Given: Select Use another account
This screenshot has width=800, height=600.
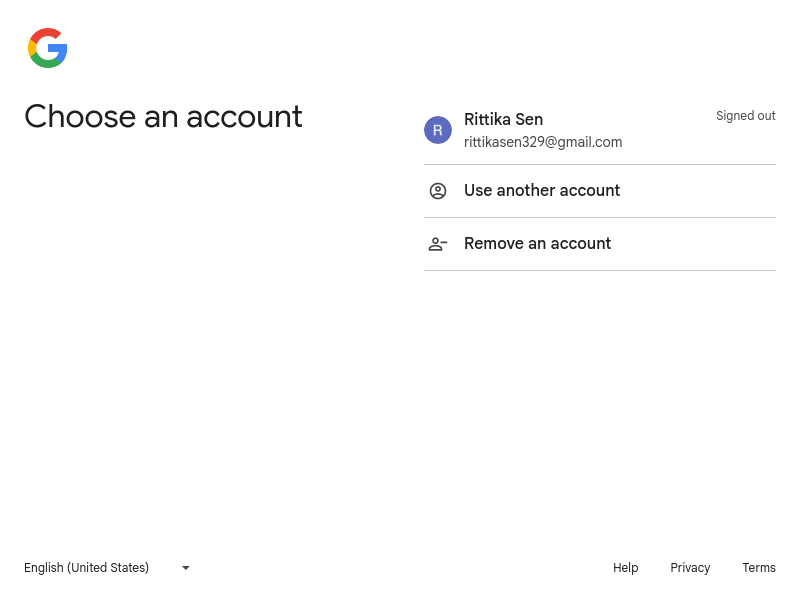Looking at the screenshot, I should pos(600,191).
